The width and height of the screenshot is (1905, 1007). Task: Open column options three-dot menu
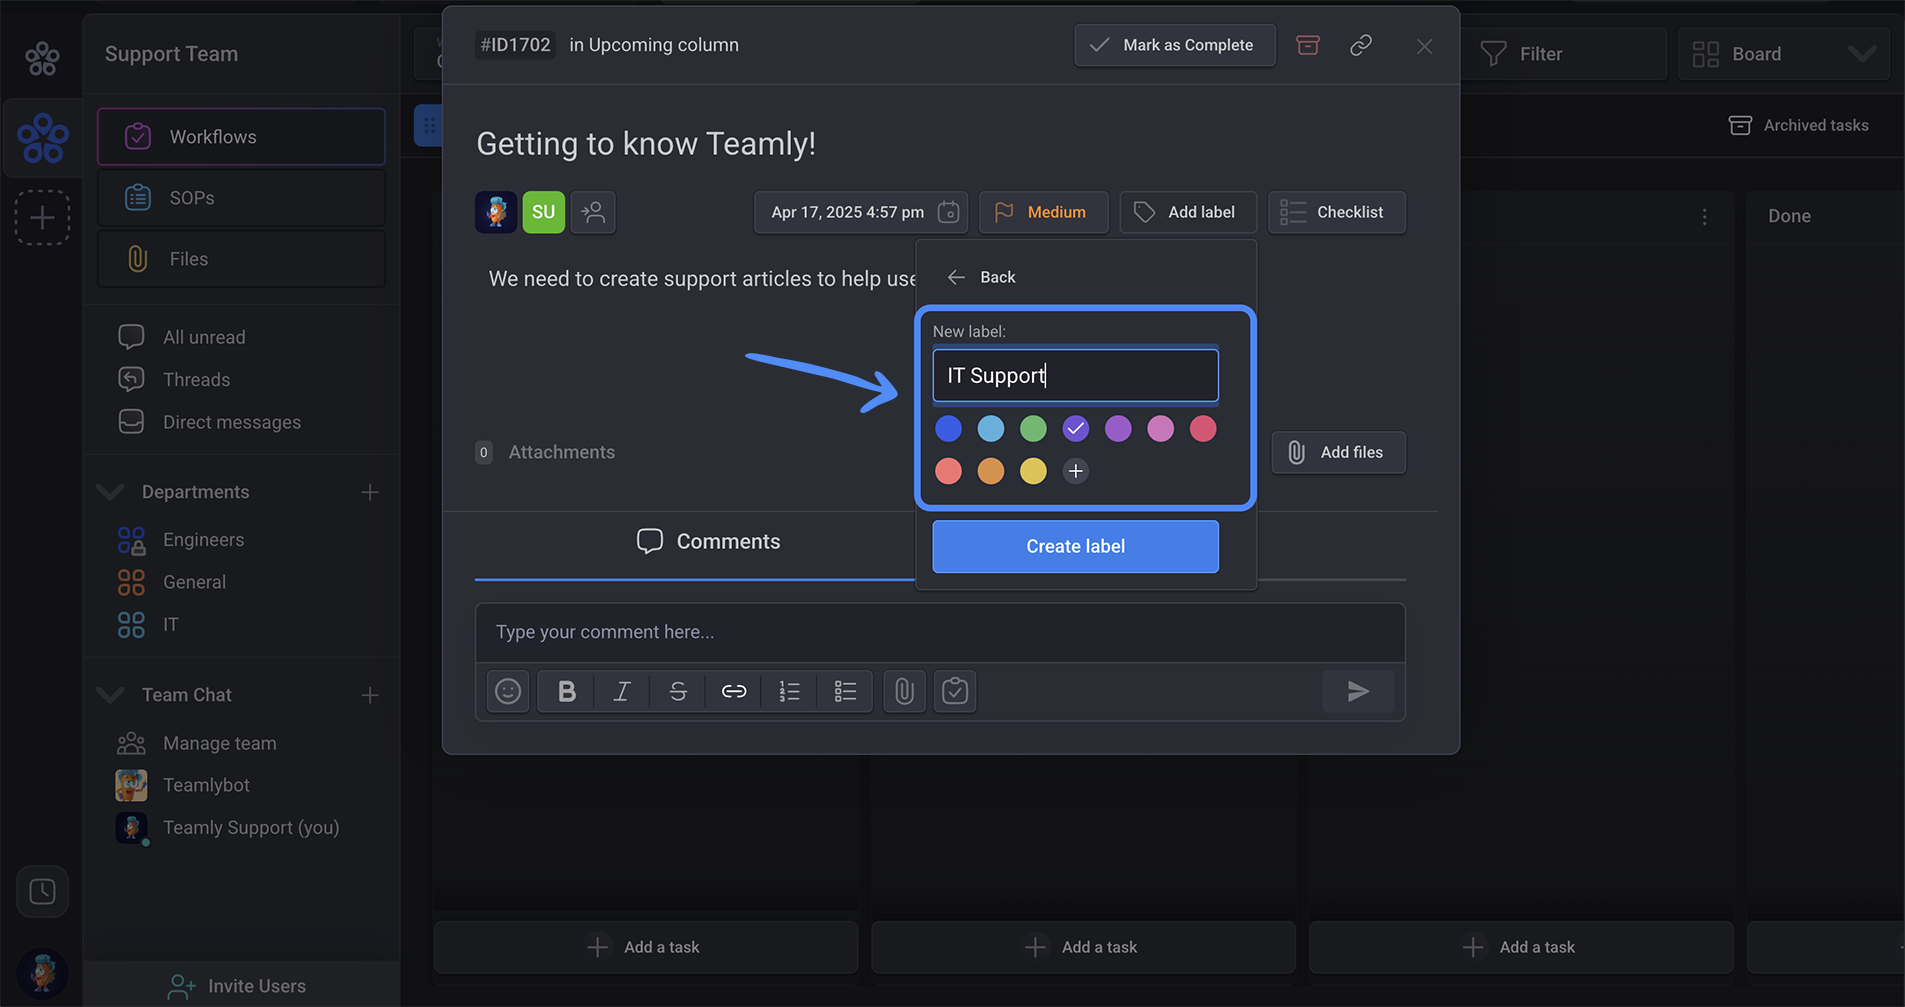click(x=1705, y=217)
